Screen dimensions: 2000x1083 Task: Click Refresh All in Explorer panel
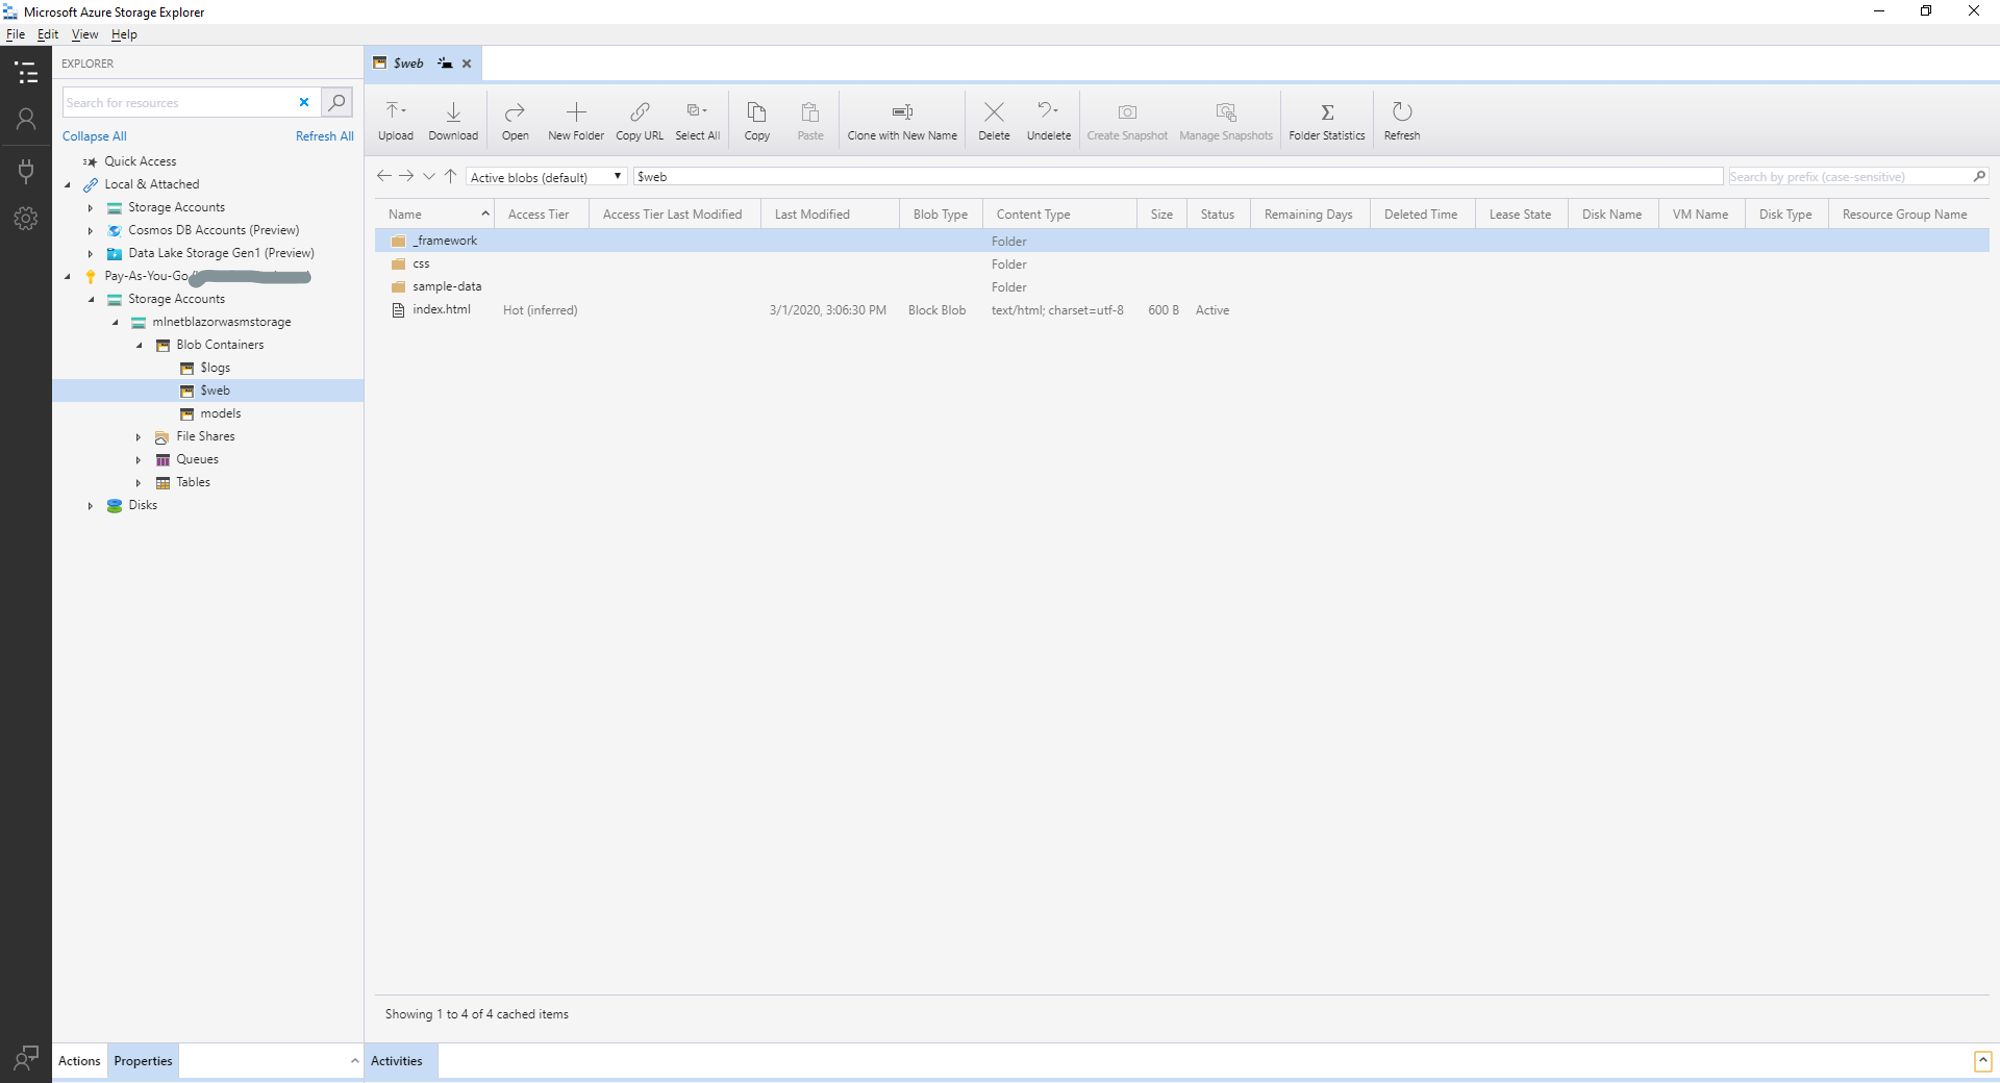click(324, 136)
